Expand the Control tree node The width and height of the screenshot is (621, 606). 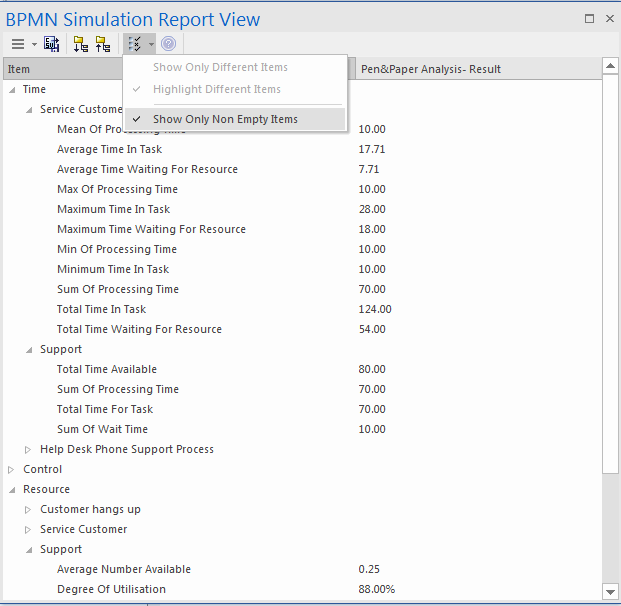12,469
